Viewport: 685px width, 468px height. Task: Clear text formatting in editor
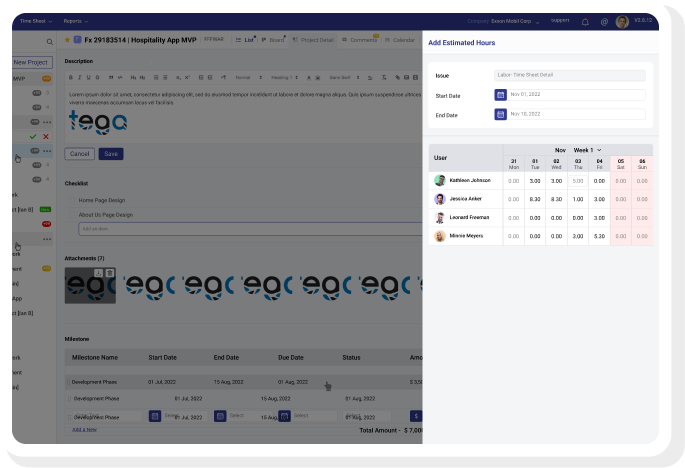click(x=384, y=77)
